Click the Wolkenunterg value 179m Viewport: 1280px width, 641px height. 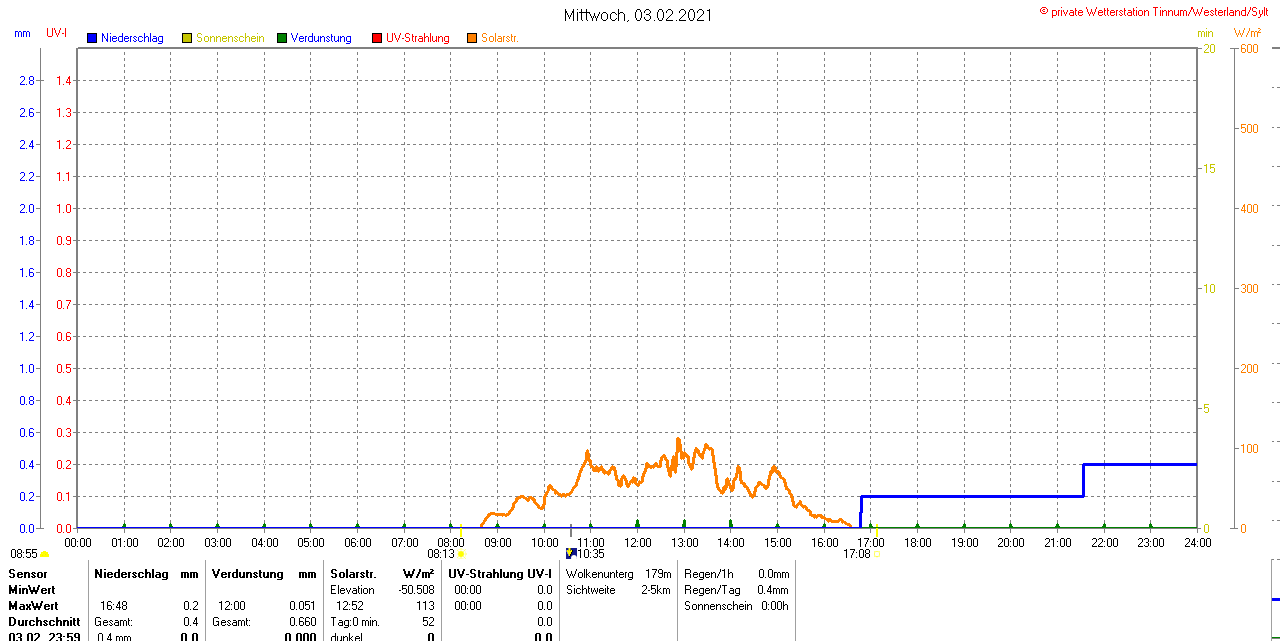(x=658, y=574)
